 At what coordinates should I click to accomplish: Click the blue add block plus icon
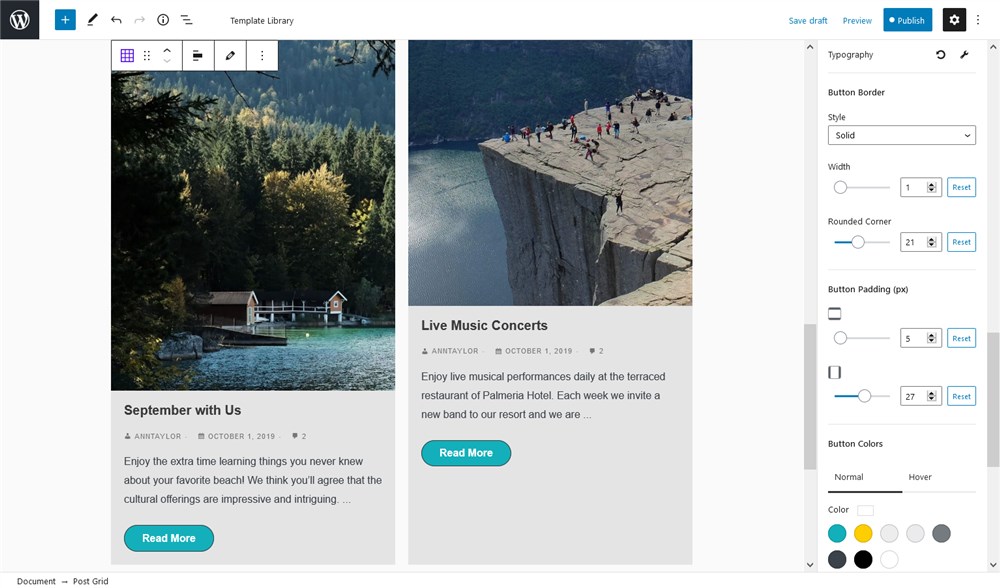click(x=65, y=20)
